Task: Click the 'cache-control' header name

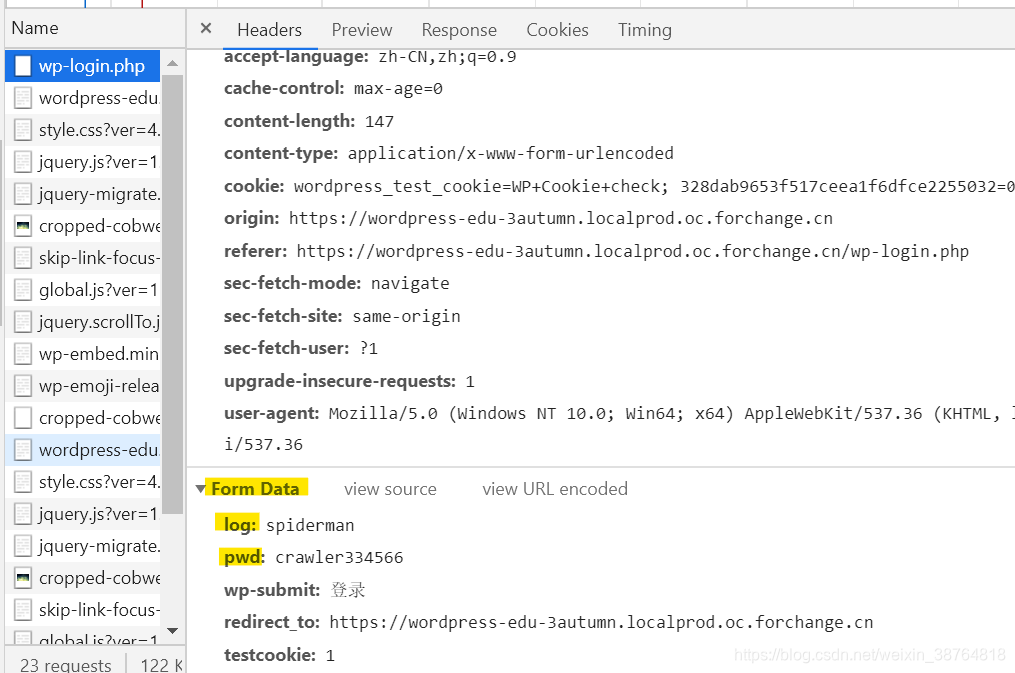Action: (x=284, y=88)
